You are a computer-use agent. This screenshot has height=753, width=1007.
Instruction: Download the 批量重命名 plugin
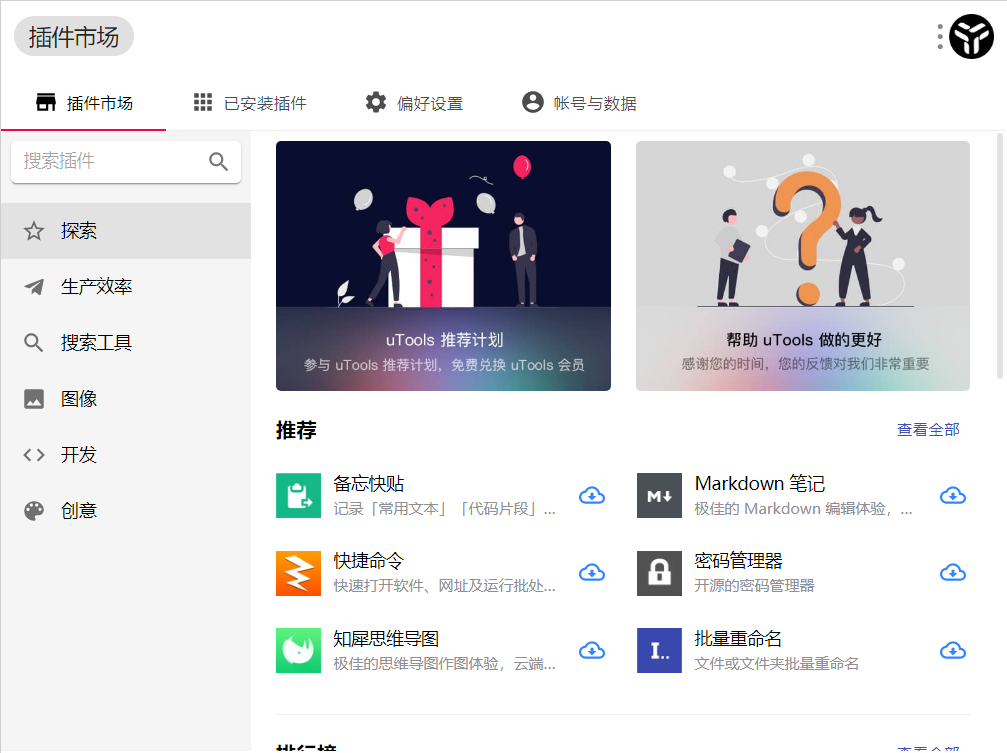click(x=953, y=650)
